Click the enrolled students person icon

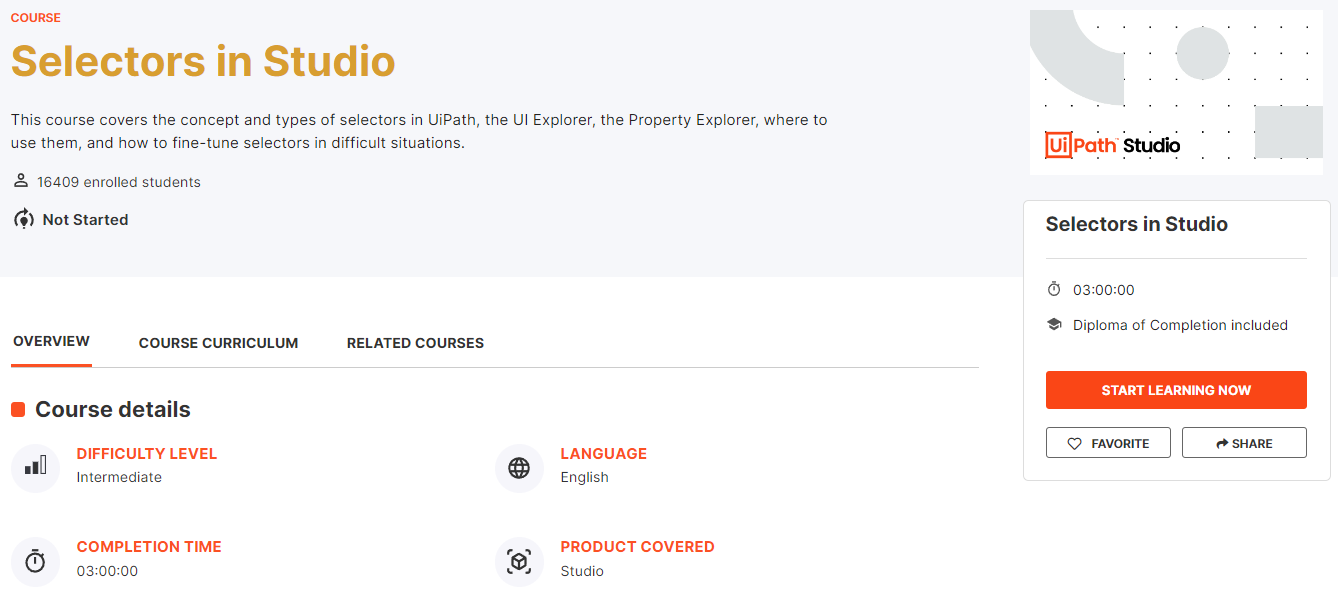tap(20, 181)
